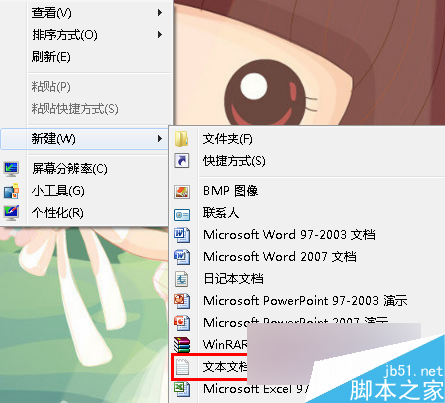Click the contact card icon beside 联系人
Image resolution: width=445 pixels, height=403 pixels.
coord(182,215)
